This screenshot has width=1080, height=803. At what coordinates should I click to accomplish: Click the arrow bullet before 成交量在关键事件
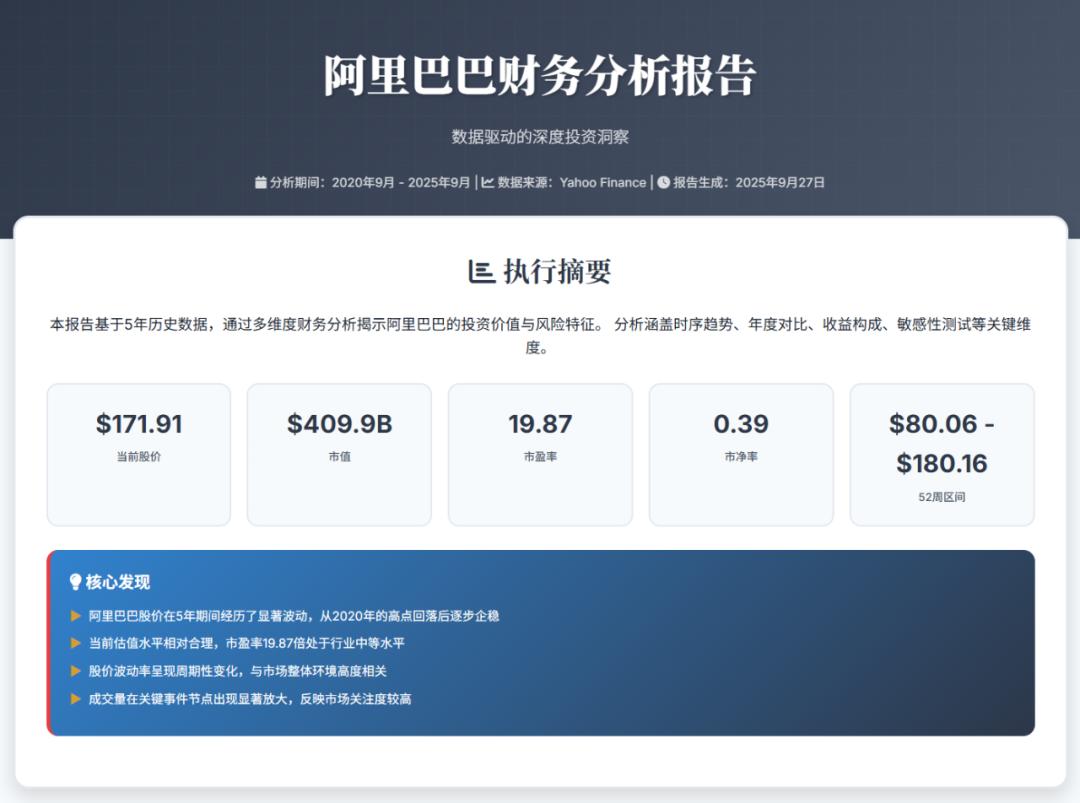point(76,699)
